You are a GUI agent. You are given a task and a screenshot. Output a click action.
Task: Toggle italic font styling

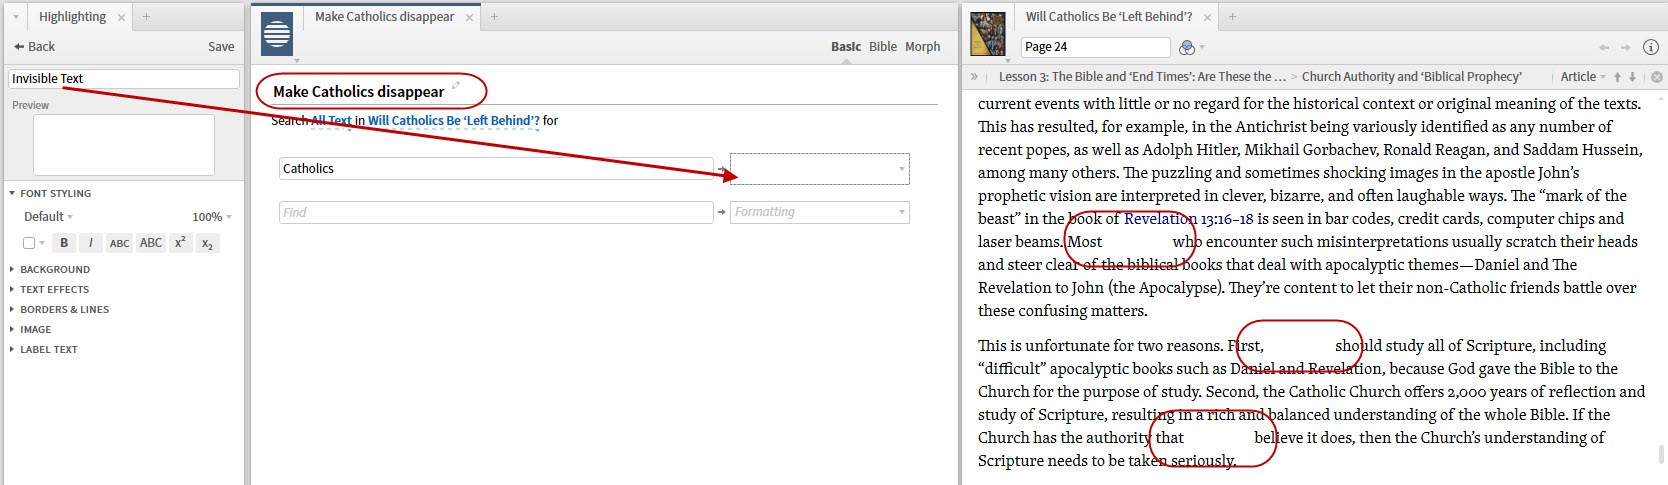[91, 243]
